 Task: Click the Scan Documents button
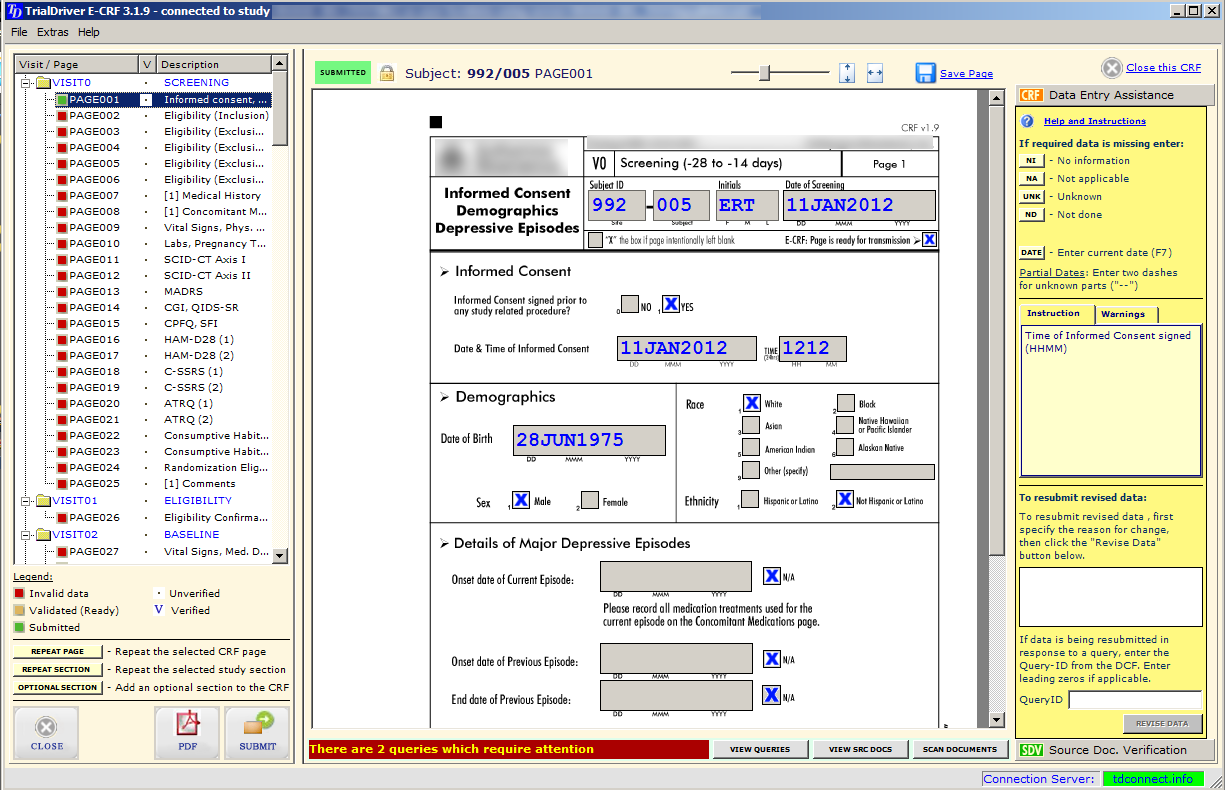coord(959,749)
